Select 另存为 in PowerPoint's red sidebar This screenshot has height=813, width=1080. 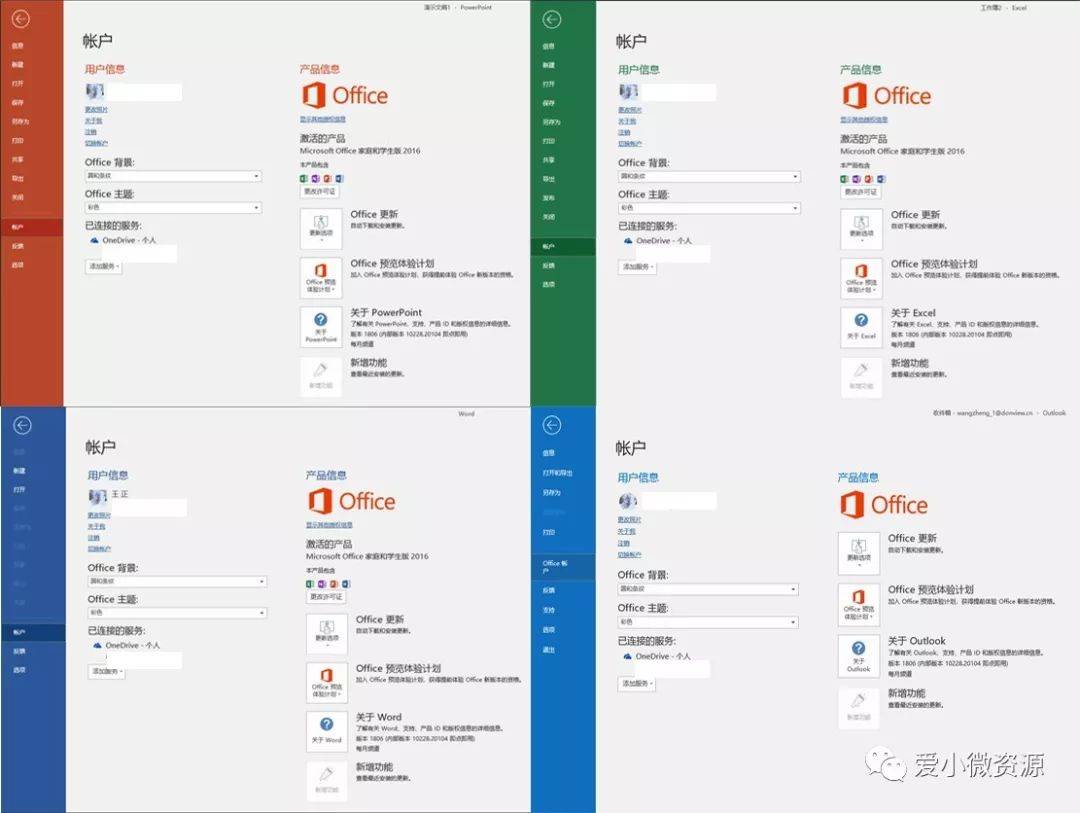[21, 121]
